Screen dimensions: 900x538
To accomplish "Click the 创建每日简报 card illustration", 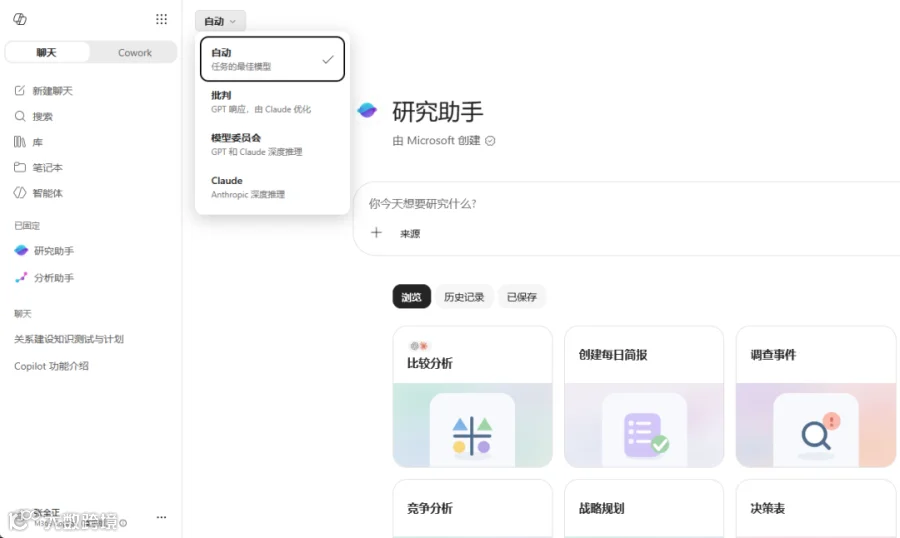I will coord(644,425).
